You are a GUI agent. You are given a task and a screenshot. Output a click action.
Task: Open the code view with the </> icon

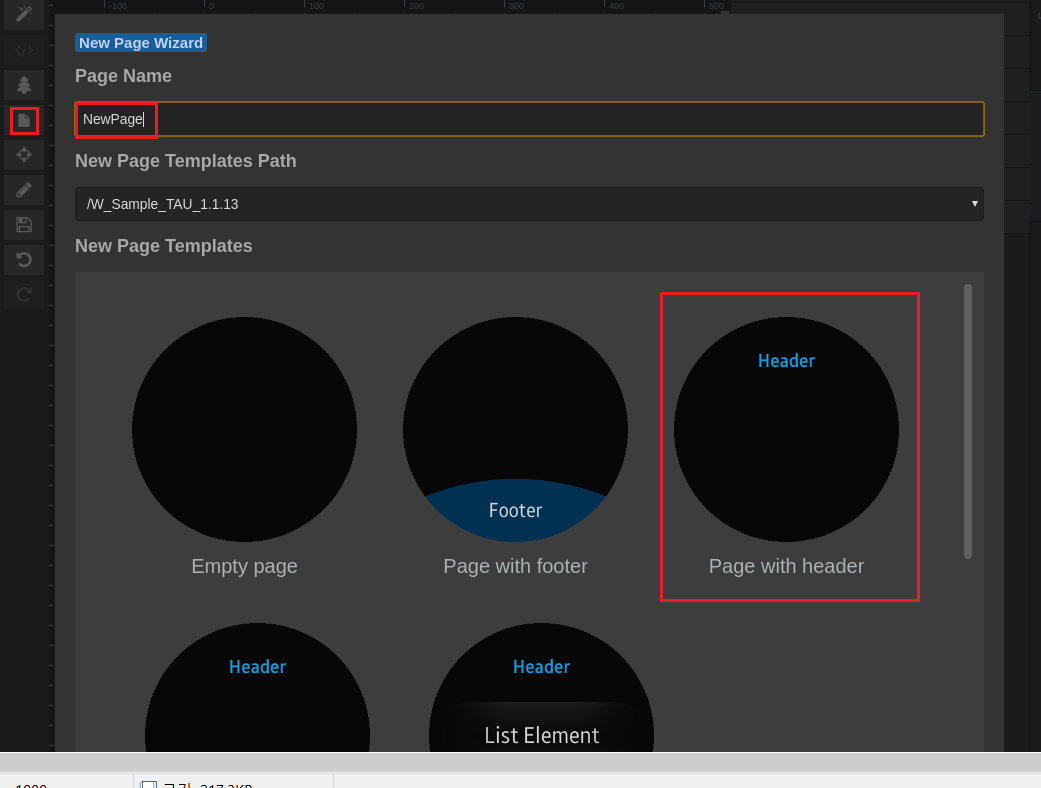coord(23,50)
